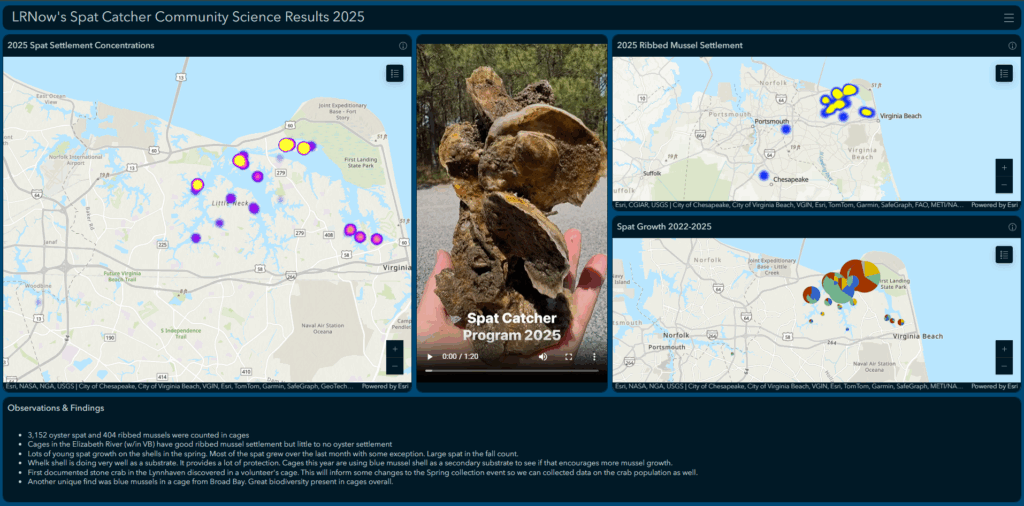Open the dashboard hamburger menu
The image size is (1024, 506).
pyautogui.click(x=1008, y=17)
